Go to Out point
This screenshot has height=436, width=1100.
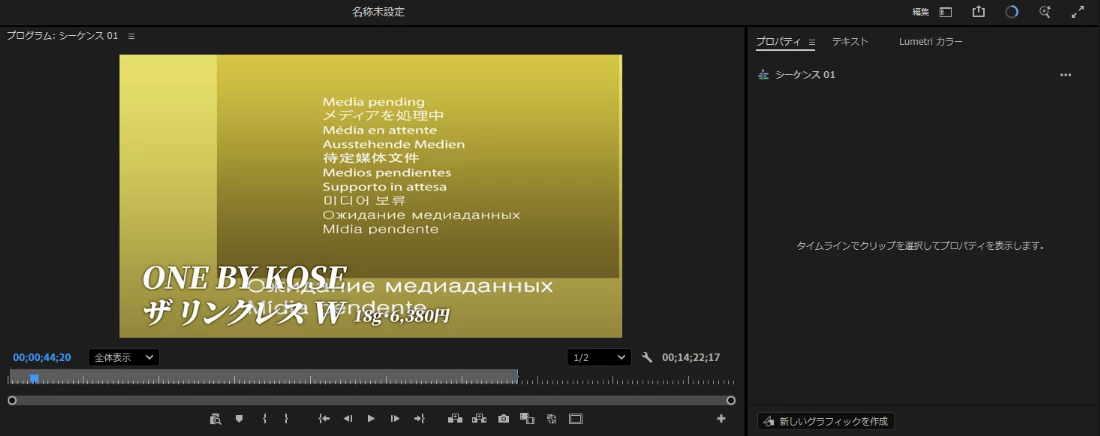pyautogui.click(x=419, y=419)
